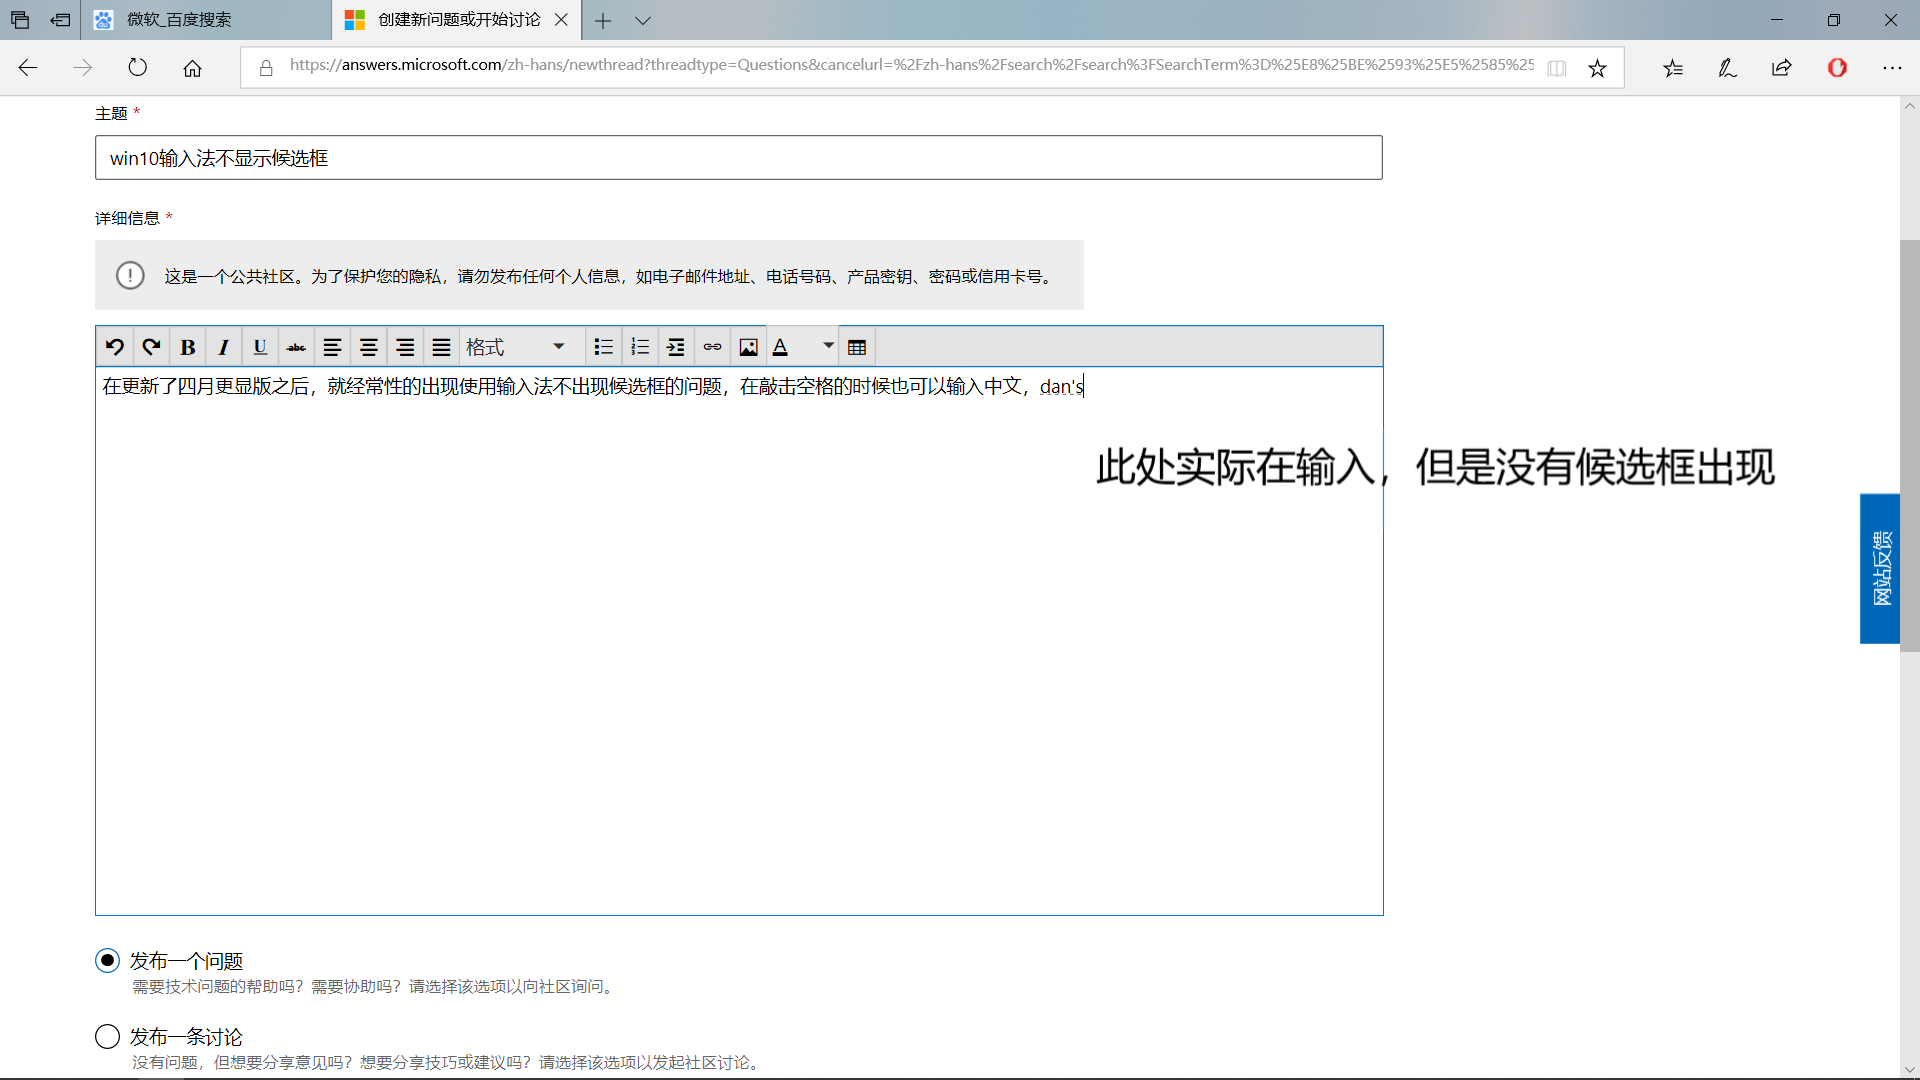Open the browser tab list chevron
This screenshot has width=1920, height=1080.
click(643, 20)
